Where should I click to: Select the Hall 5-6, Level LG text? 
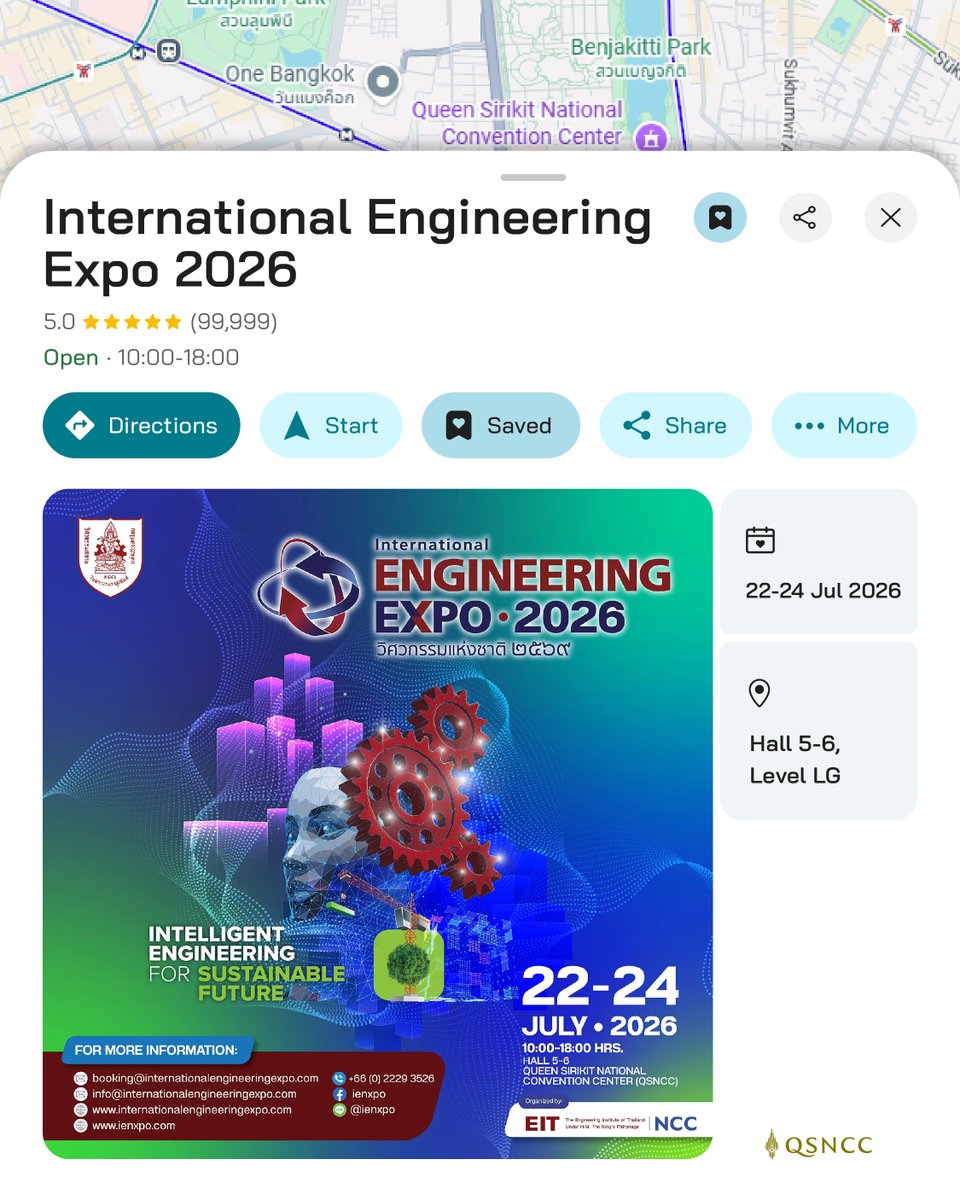(795, 759)
